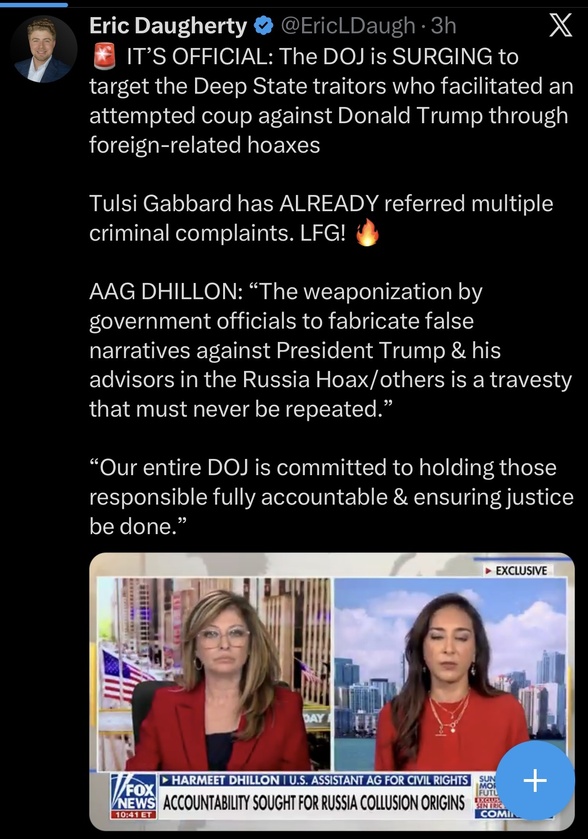Open Eric Daugherty's profile picture

click(x=44, y=49)
